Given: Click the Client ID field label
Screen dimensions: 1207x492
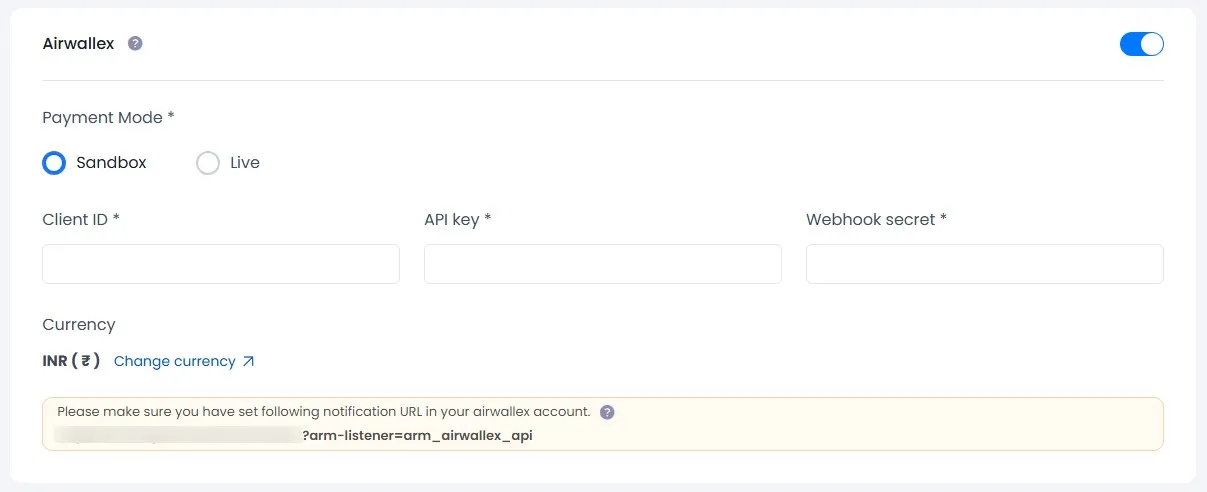Looking at the screenshot, I should point(81,219).
